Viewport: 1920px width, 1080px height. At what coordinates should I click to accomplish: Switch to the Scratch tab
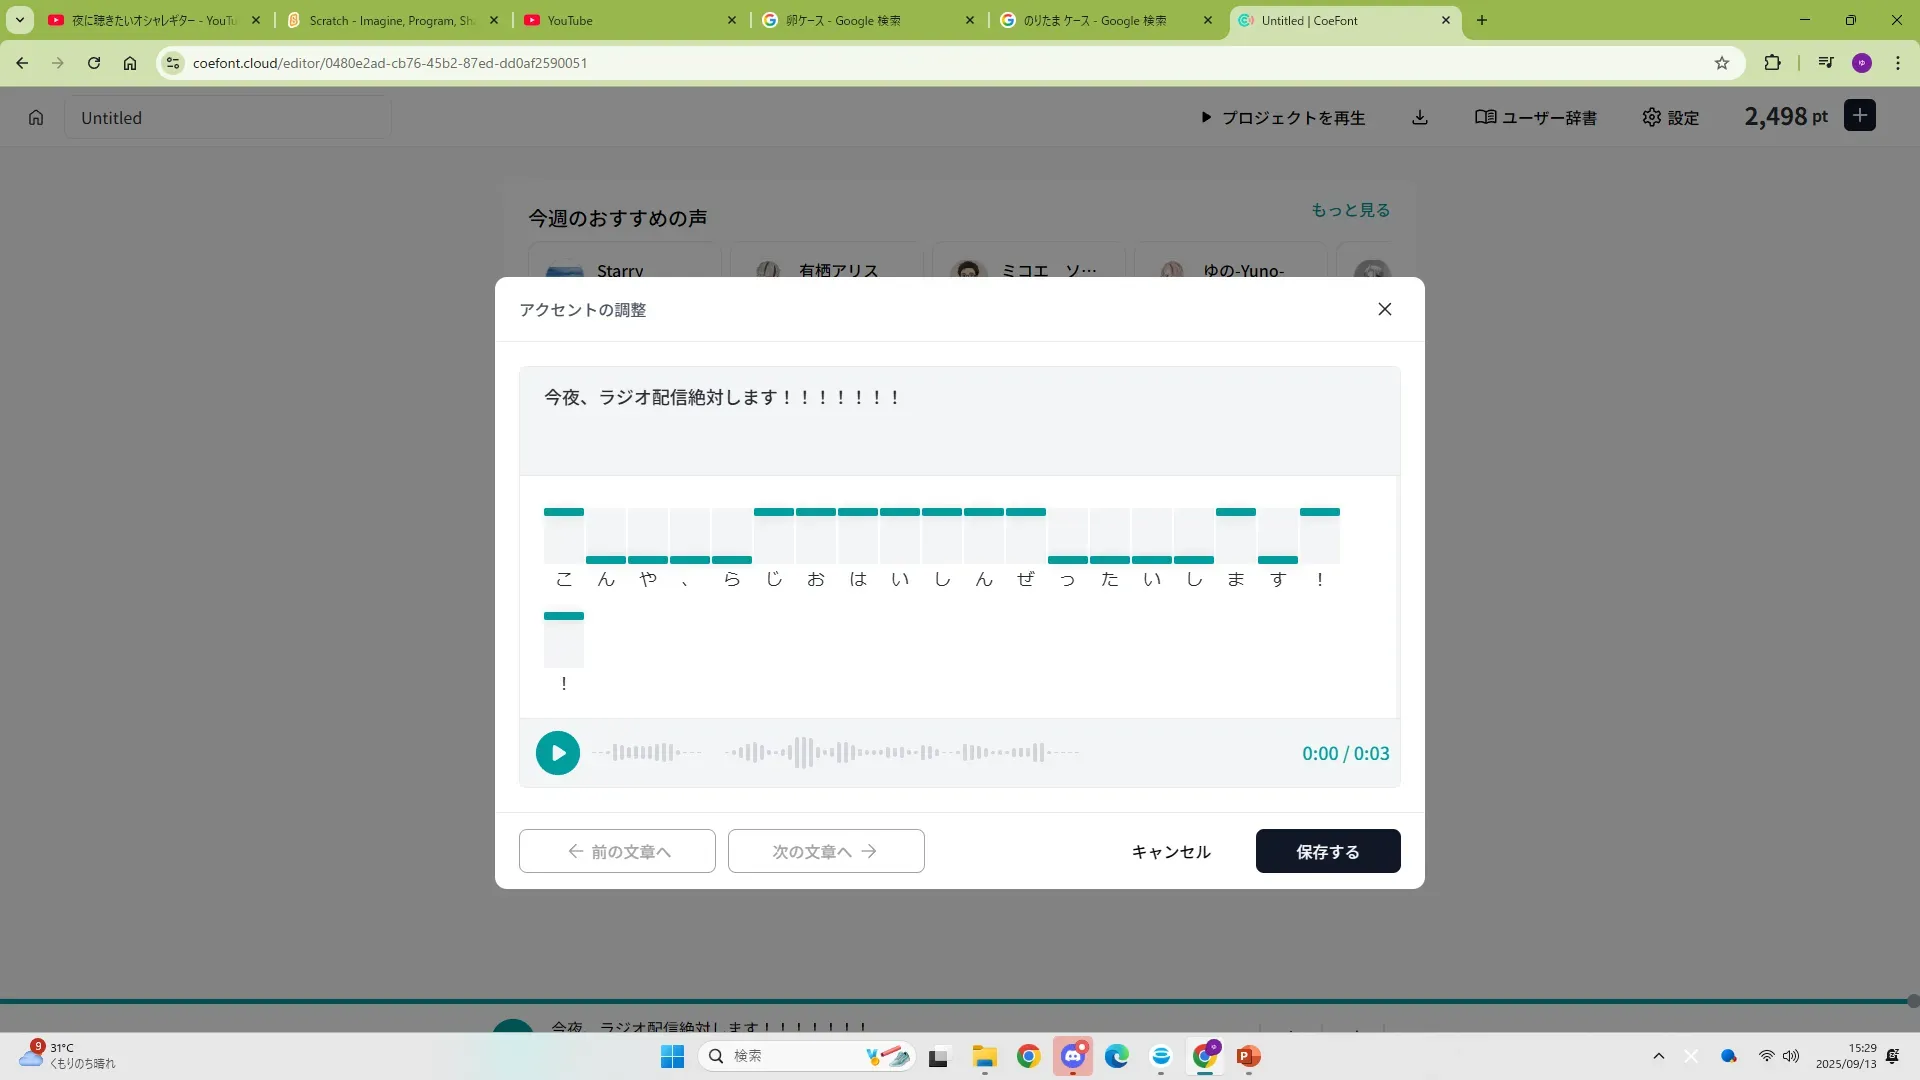pyautogui.click(x=392, y=20)
